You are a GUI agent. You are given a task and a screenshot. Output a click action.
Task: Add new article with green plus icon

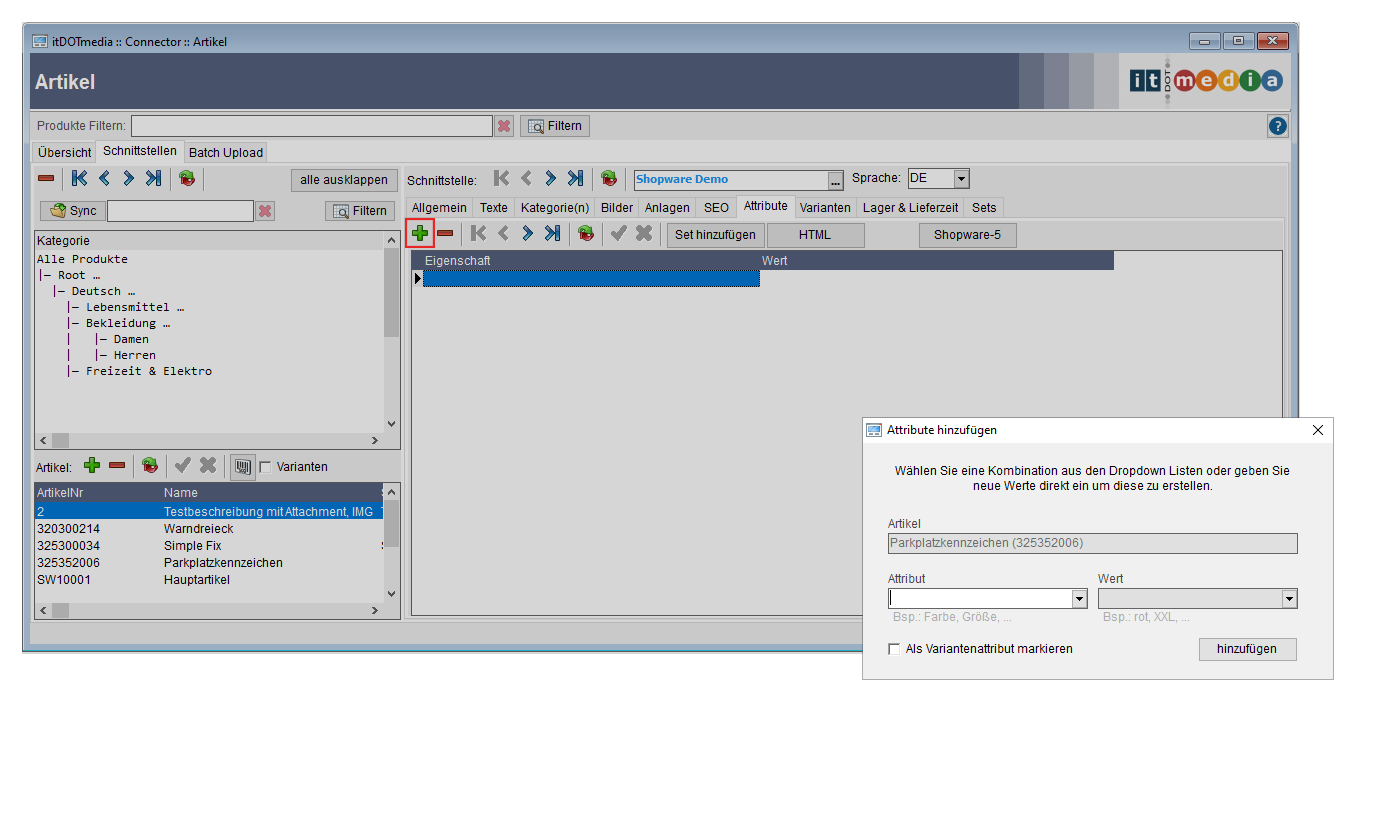[x=92, y=466]
